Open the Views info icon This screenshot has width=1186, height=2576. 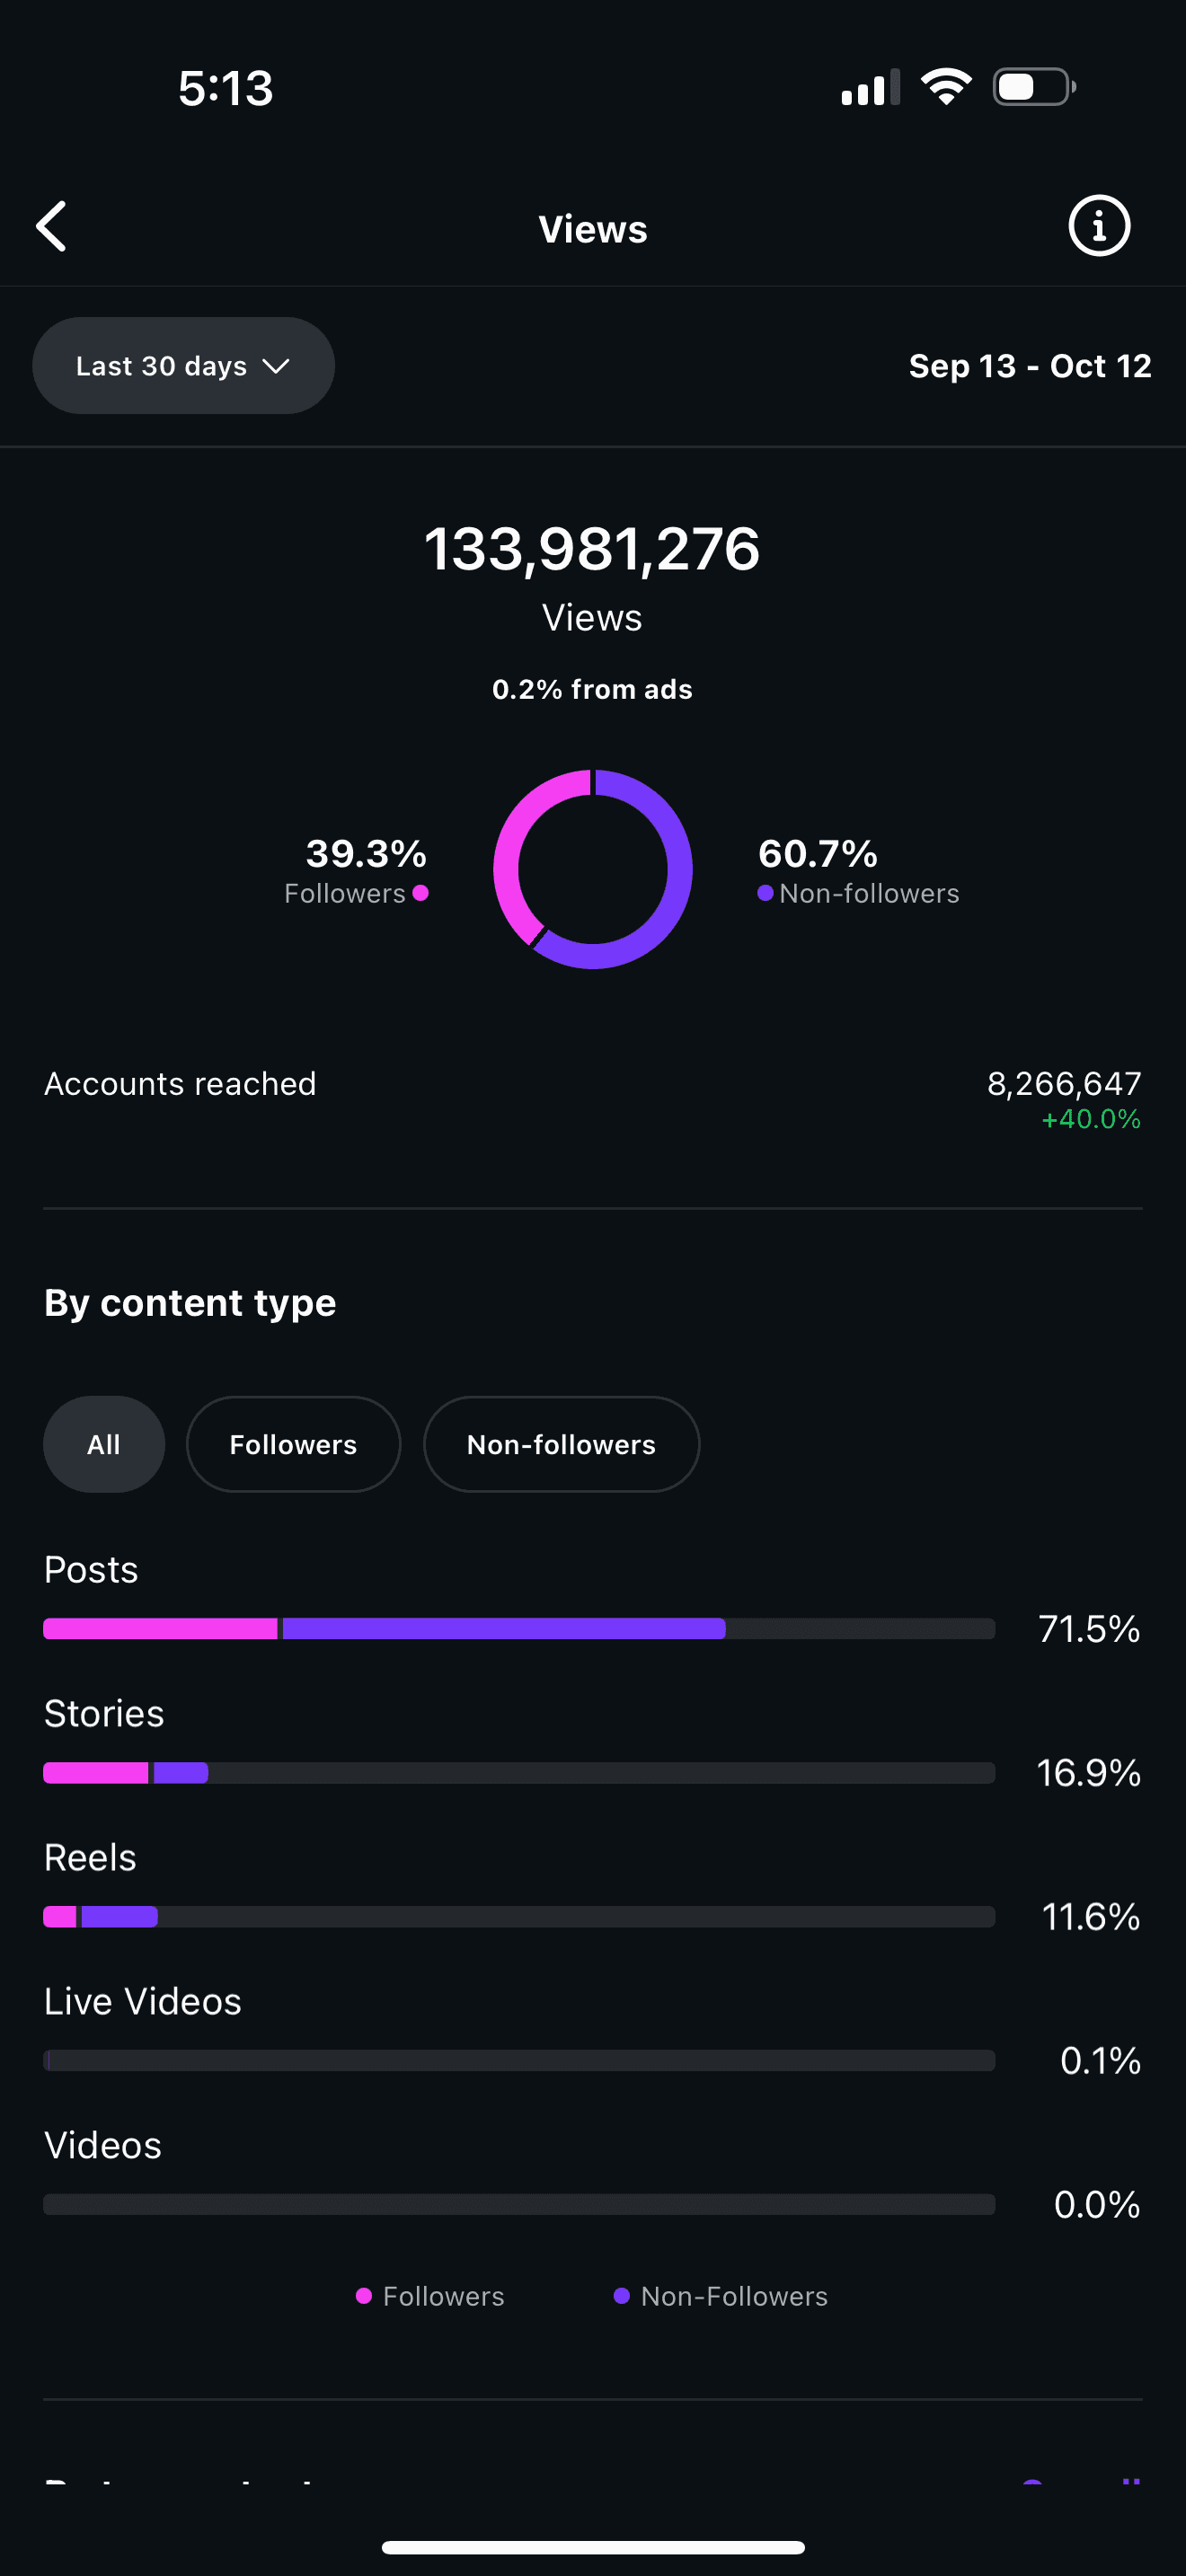click(1099, 226)
